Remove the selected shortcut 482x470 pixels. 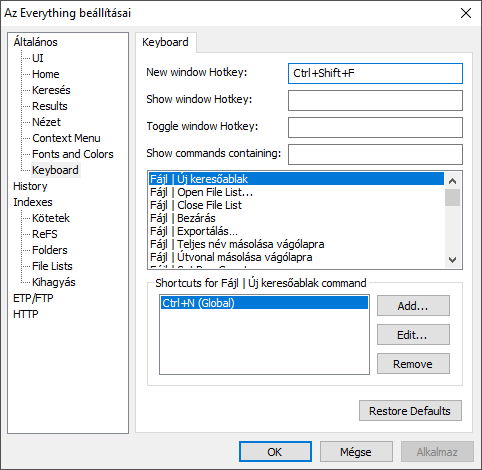(x=413, y=364)
